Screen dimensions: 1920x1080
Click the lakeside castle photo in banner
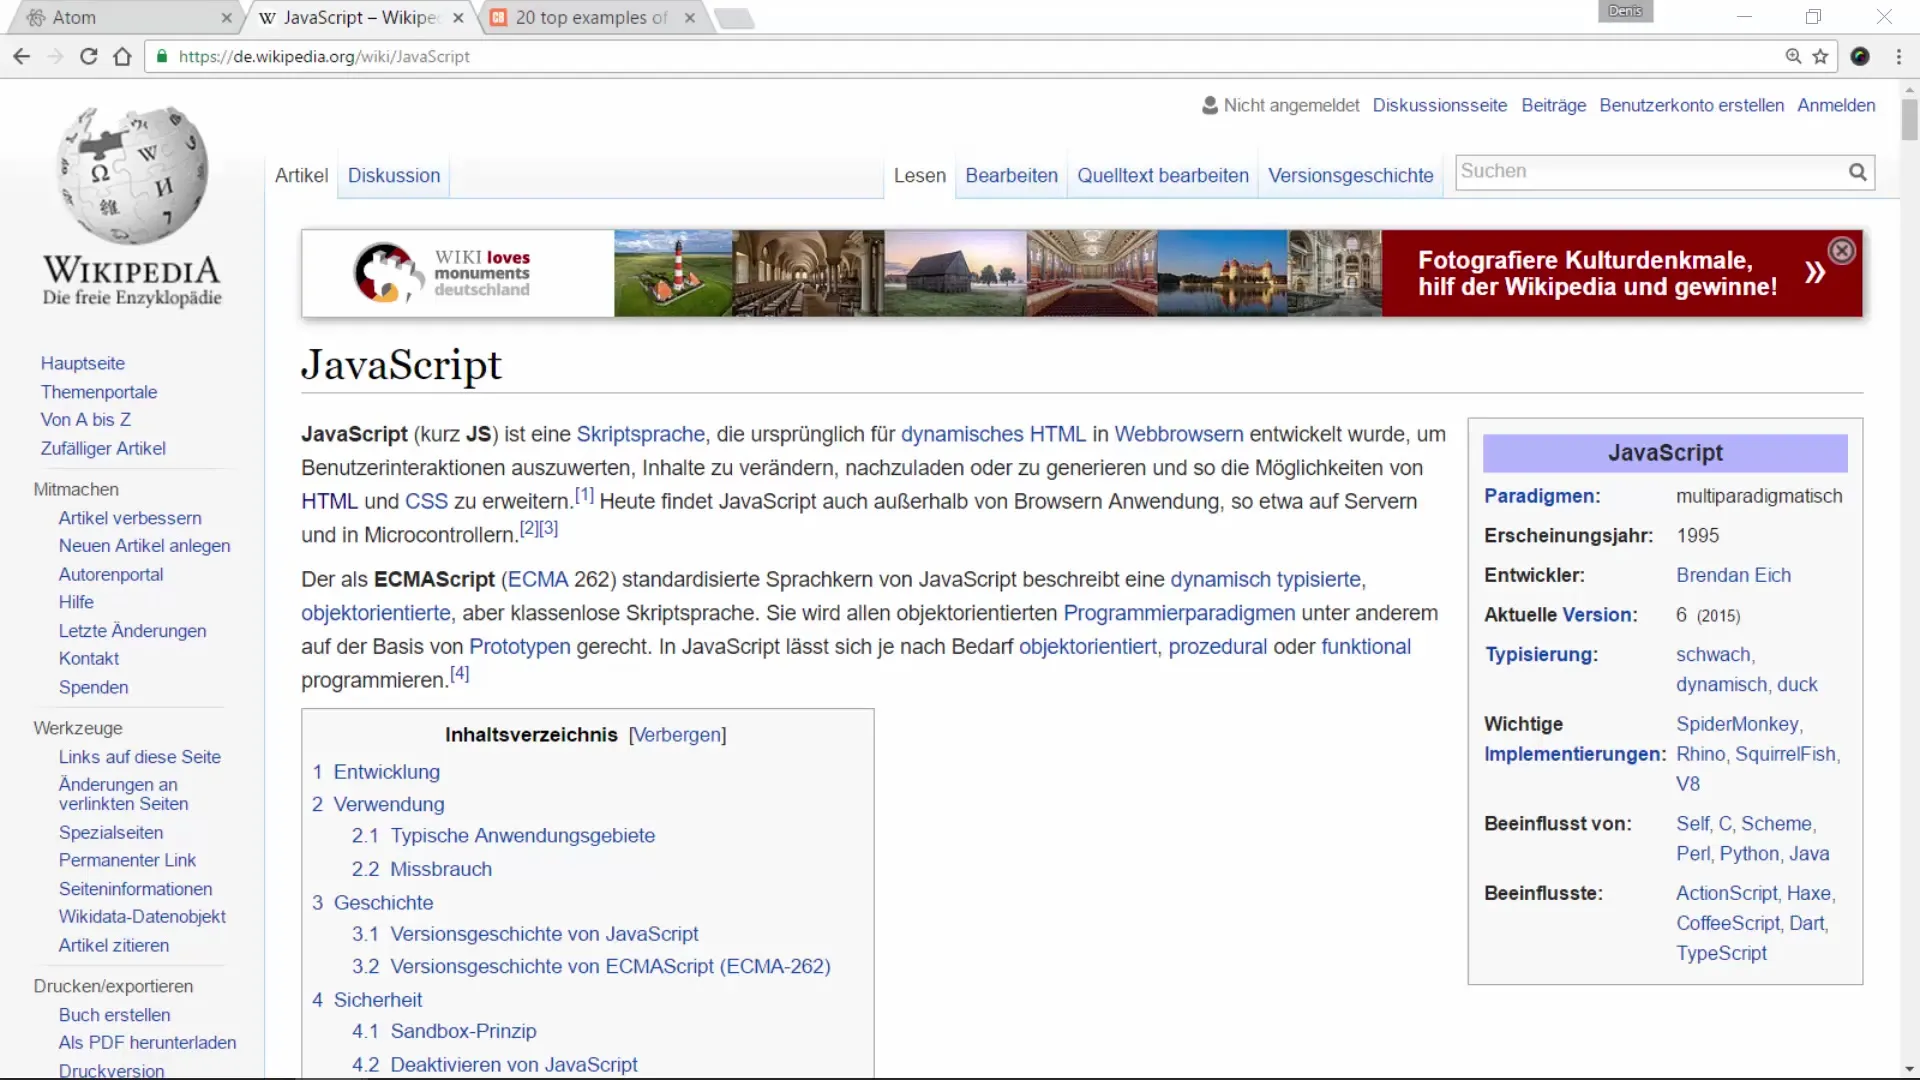pos(1222,273)
